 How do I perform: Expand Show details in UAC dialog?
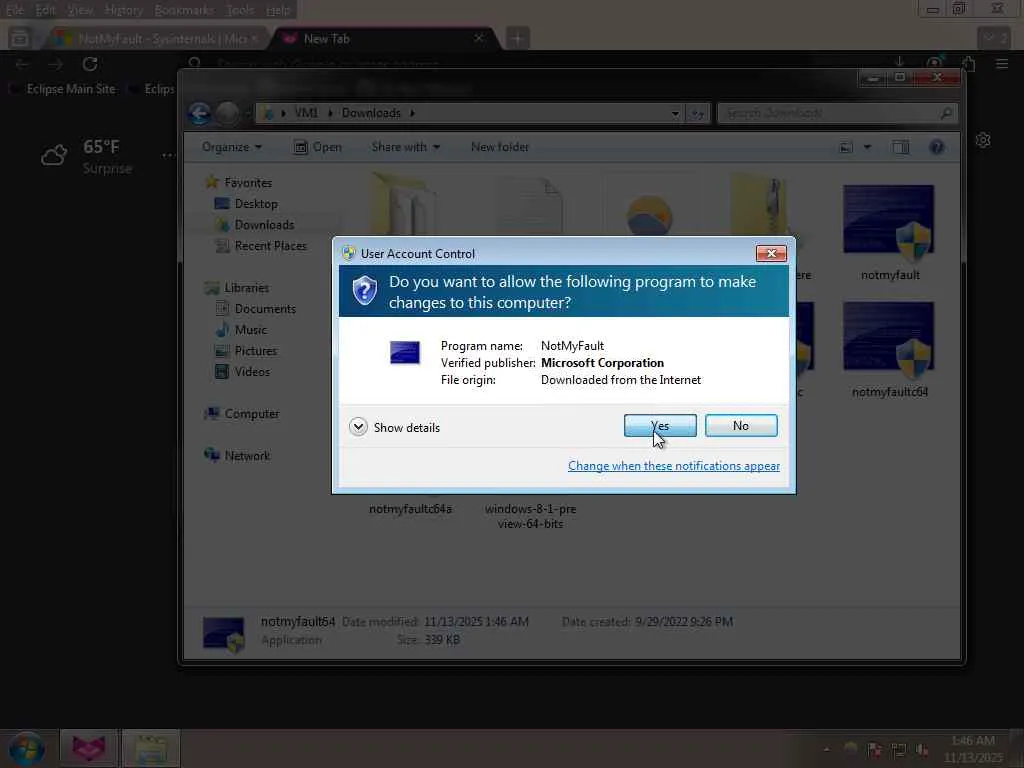[394, 428]
